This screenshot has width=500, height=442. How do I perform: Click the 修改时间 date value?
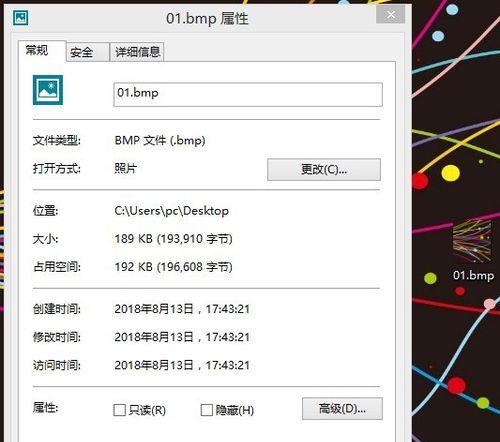(182, 337)
